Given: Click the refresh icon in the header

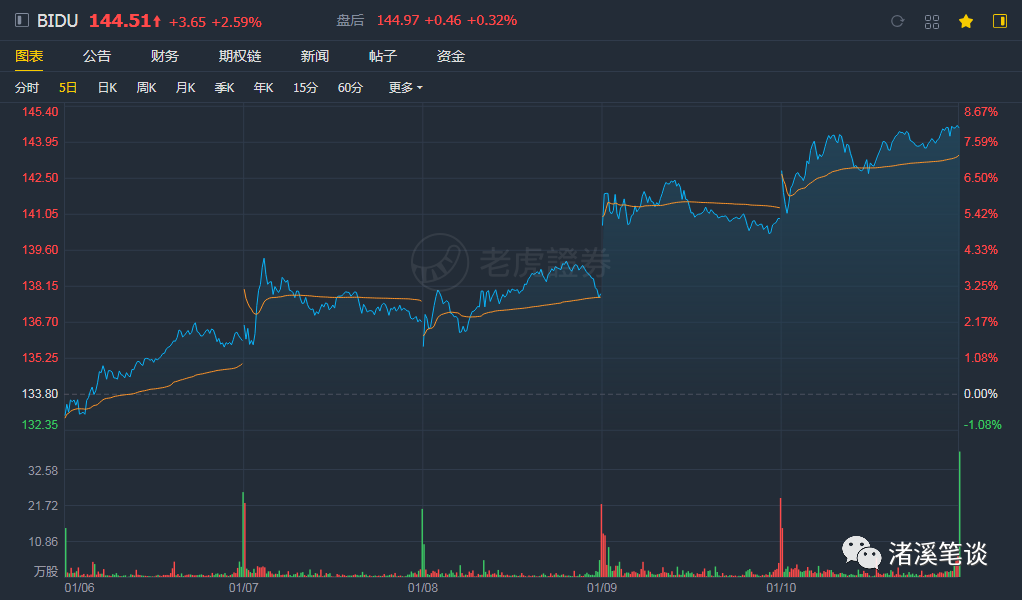Looking at the screenshot, I should 898,21.
